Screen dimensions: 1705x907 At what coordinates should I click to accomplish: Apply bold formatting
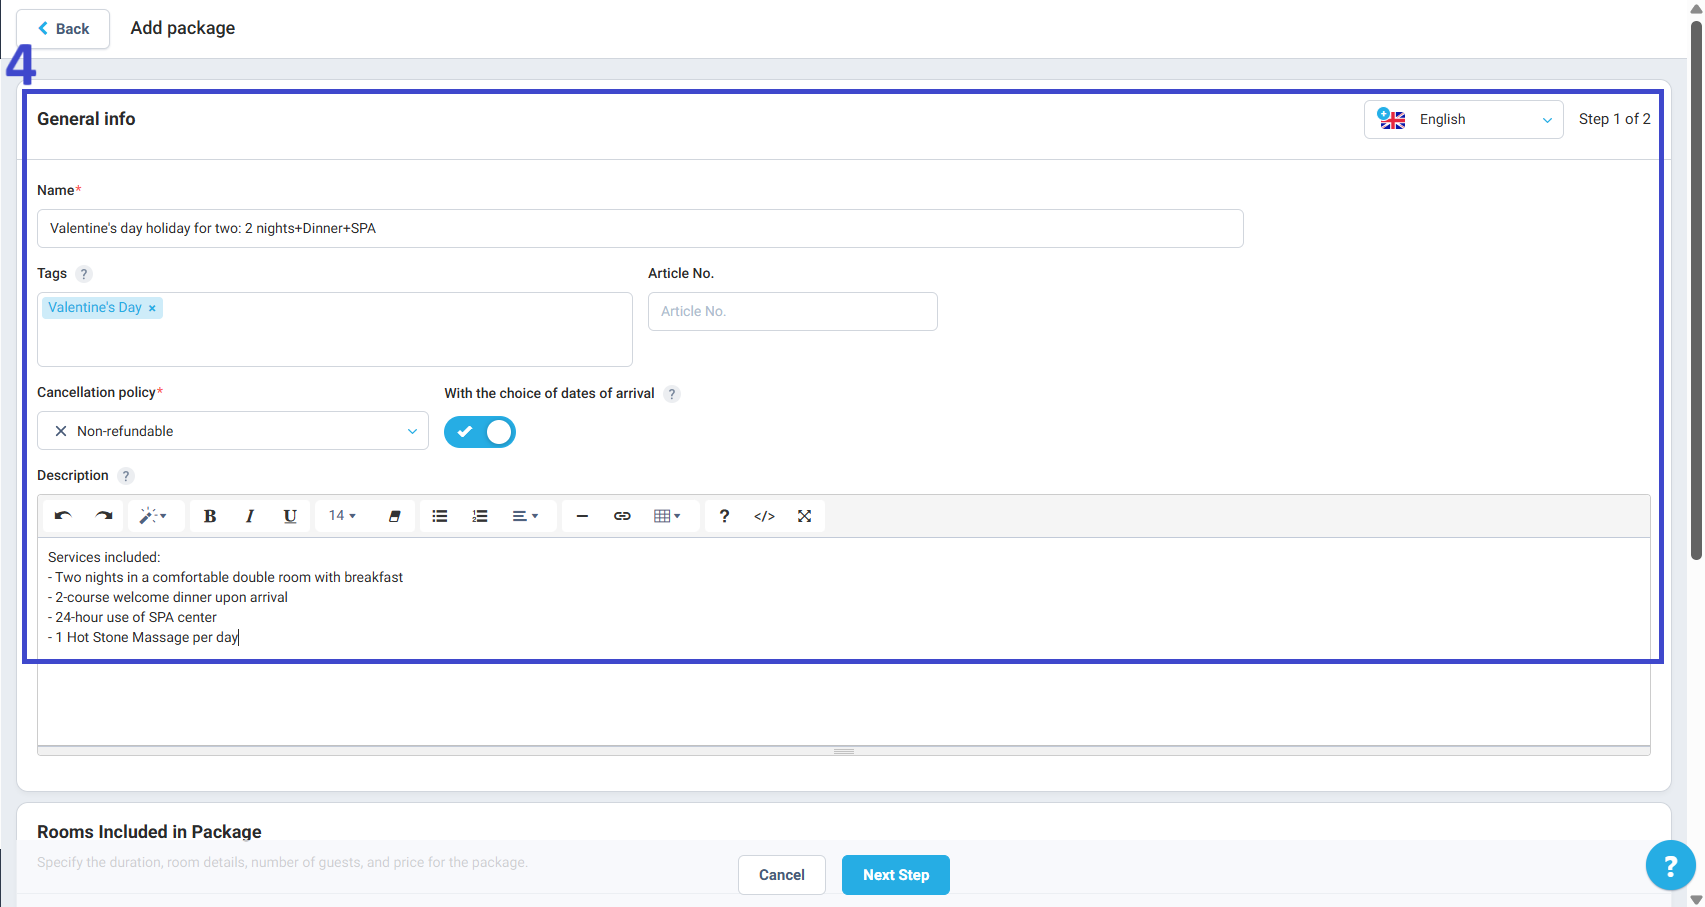tap(210, 516)
